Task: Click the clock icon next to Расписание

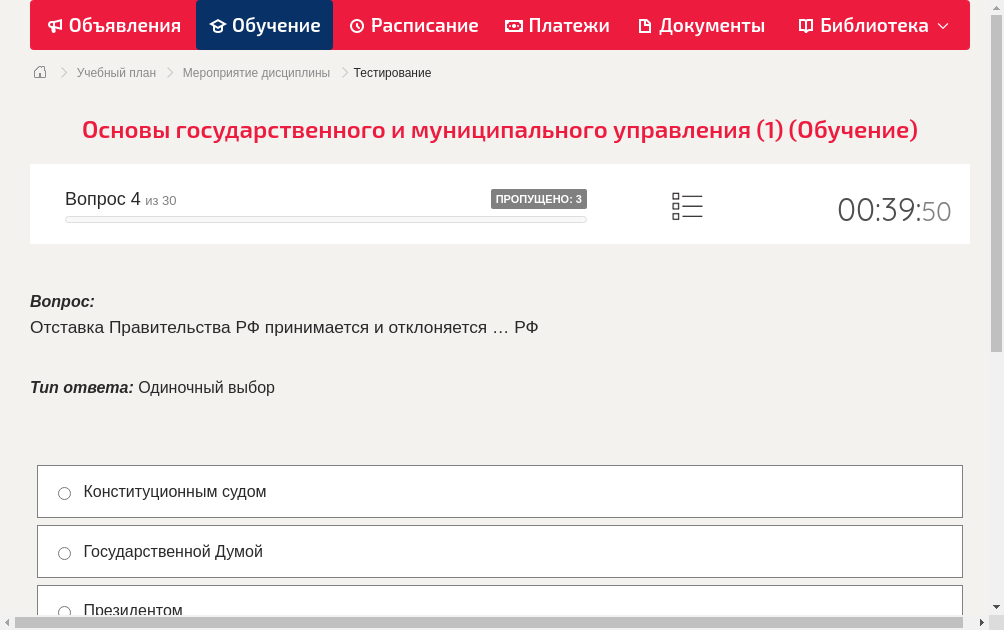Action: tap(355, 25)
